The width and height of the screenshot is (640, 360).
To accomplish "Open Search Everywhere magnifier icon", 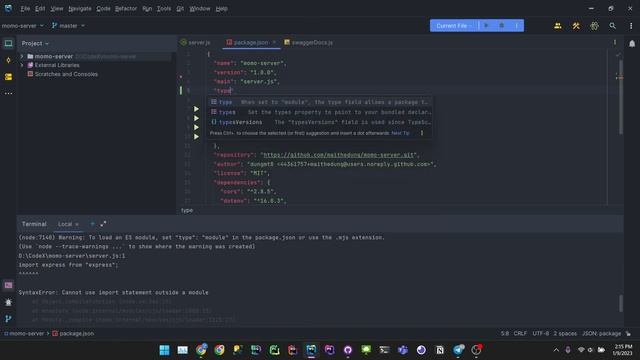I will point(612,26).
